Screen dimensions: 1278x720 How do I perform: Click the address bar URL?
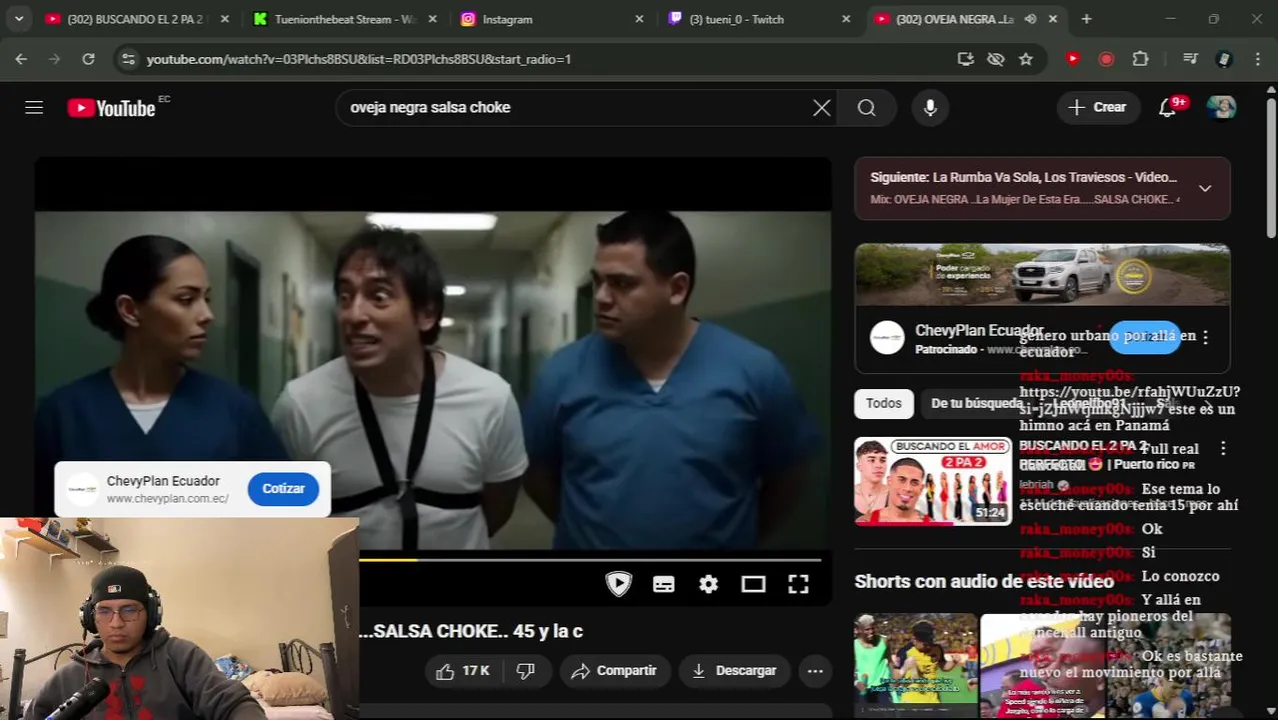pos(358,59)
